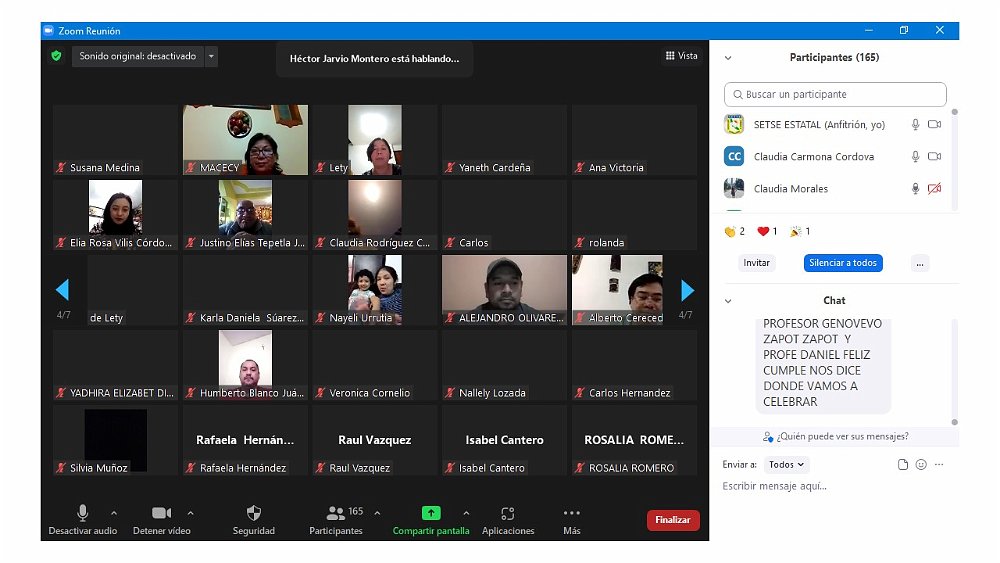
Task: Go to next gallery page arrow
Action: [687, 290]
